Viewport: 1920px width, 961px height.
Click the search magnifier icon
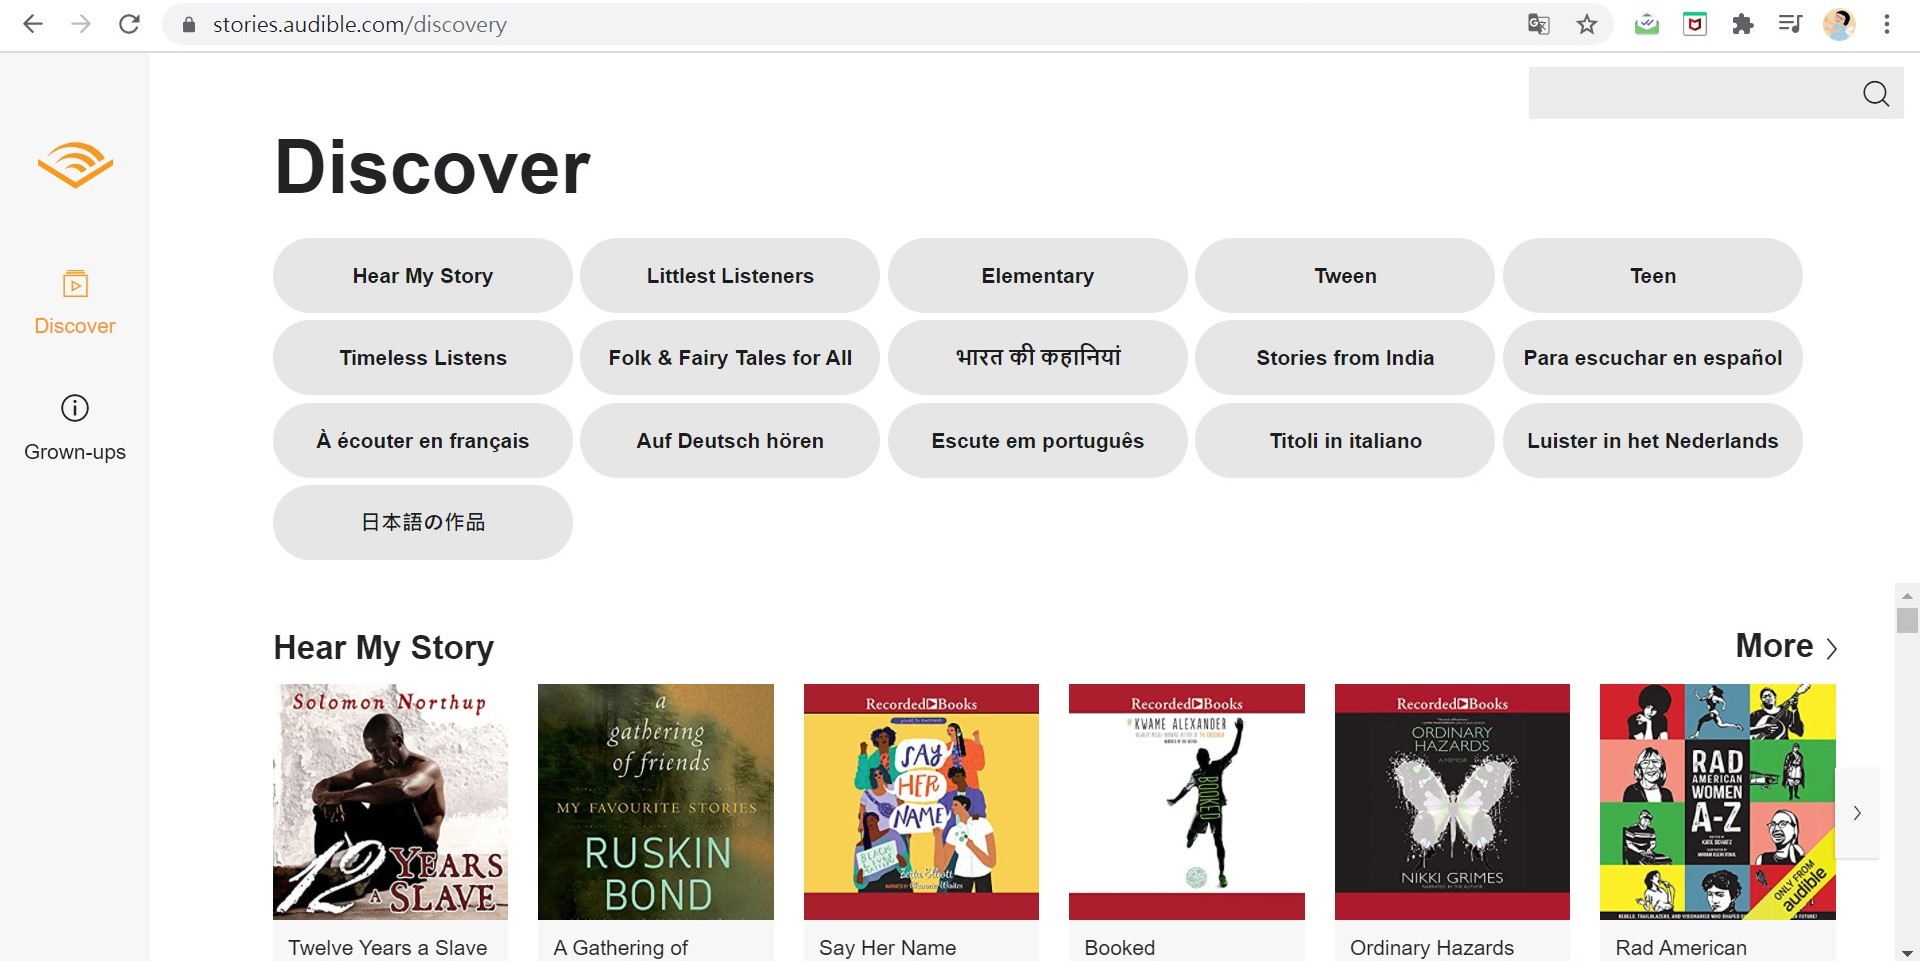pos(1875,94)
